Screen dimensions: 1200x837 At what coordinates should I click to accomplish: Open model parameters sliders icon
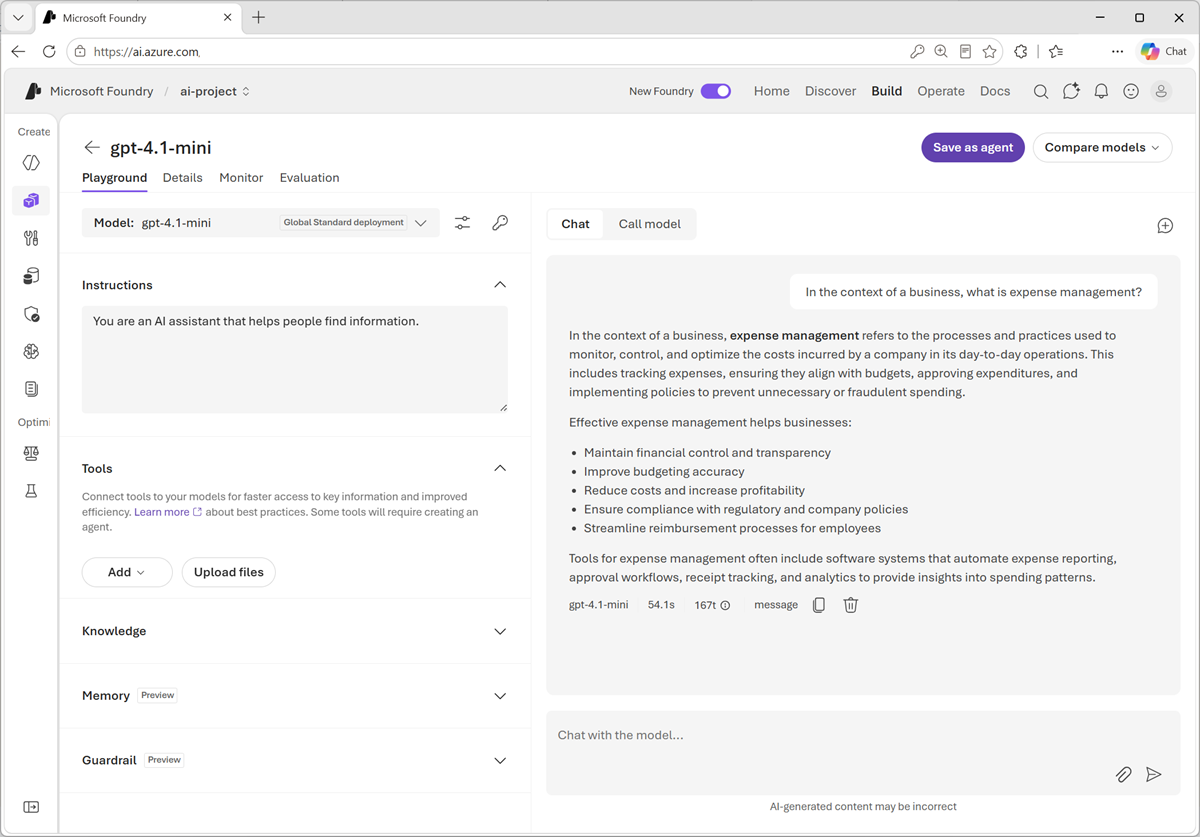pos(462,223)
